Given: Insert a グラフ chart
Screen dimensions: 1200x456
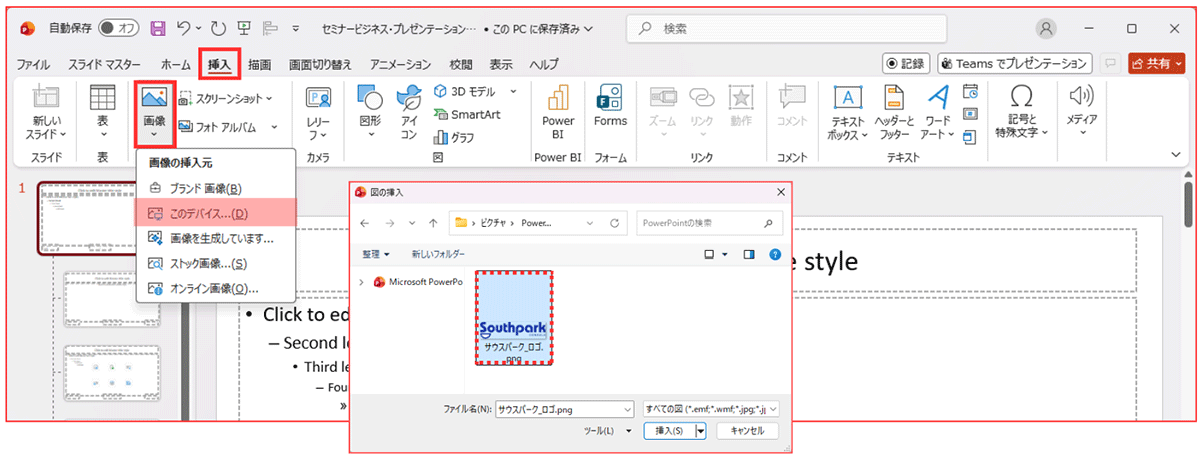Looking at the screenshot, I should [x=454, y=137].
